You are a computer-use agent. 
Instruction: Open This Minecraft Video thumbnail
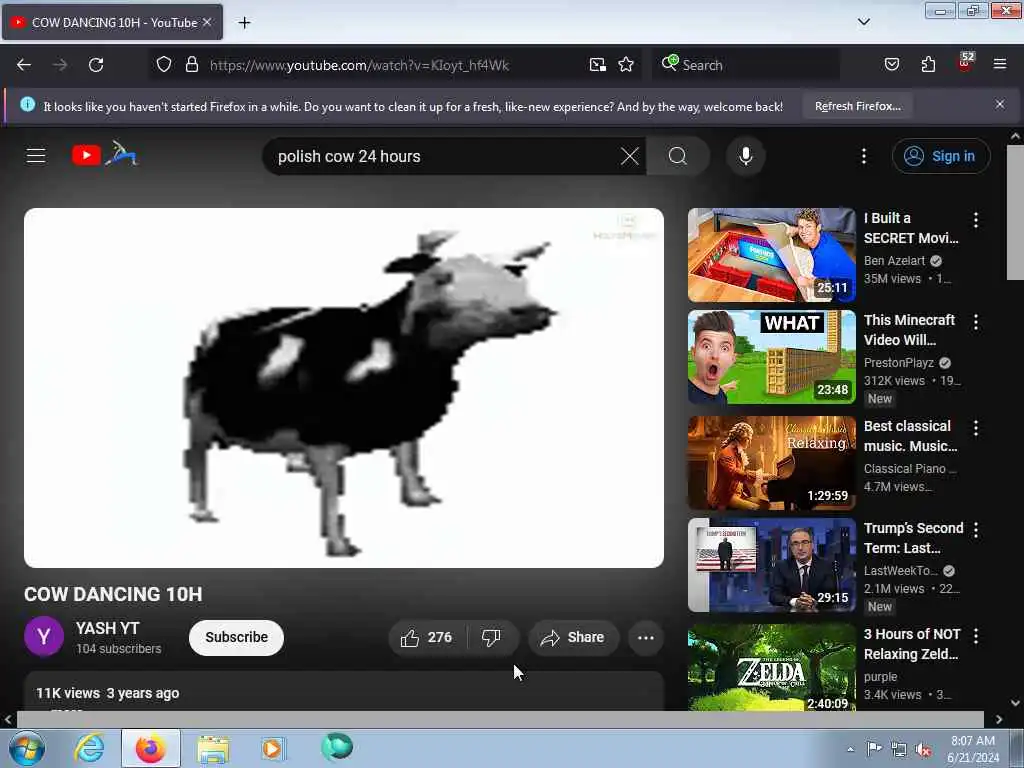point(771,357)
